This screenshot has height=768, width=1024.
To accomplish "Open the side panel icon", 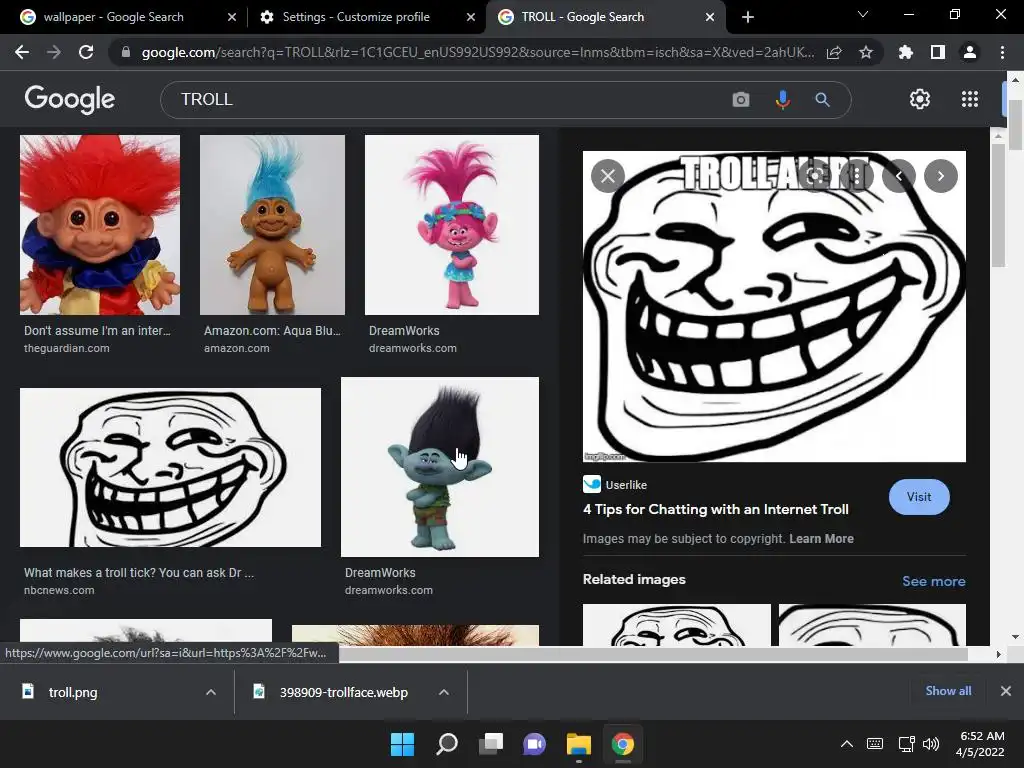I will 938,52.
